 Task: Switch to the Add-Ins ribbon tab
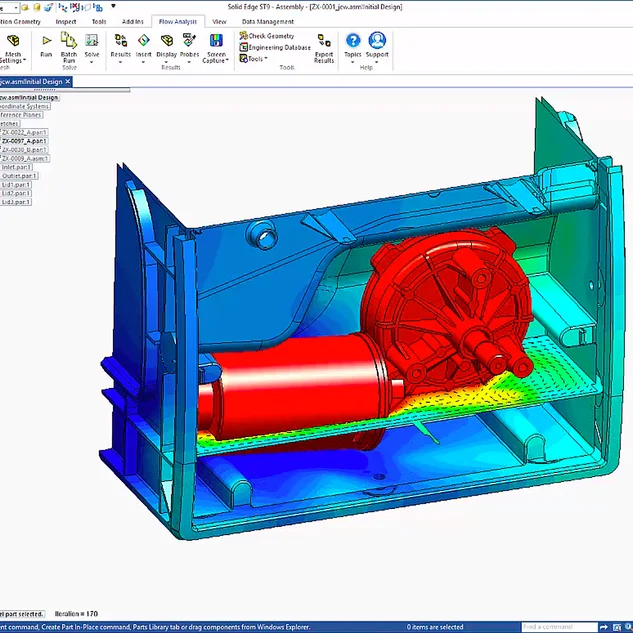pos(133,22)
